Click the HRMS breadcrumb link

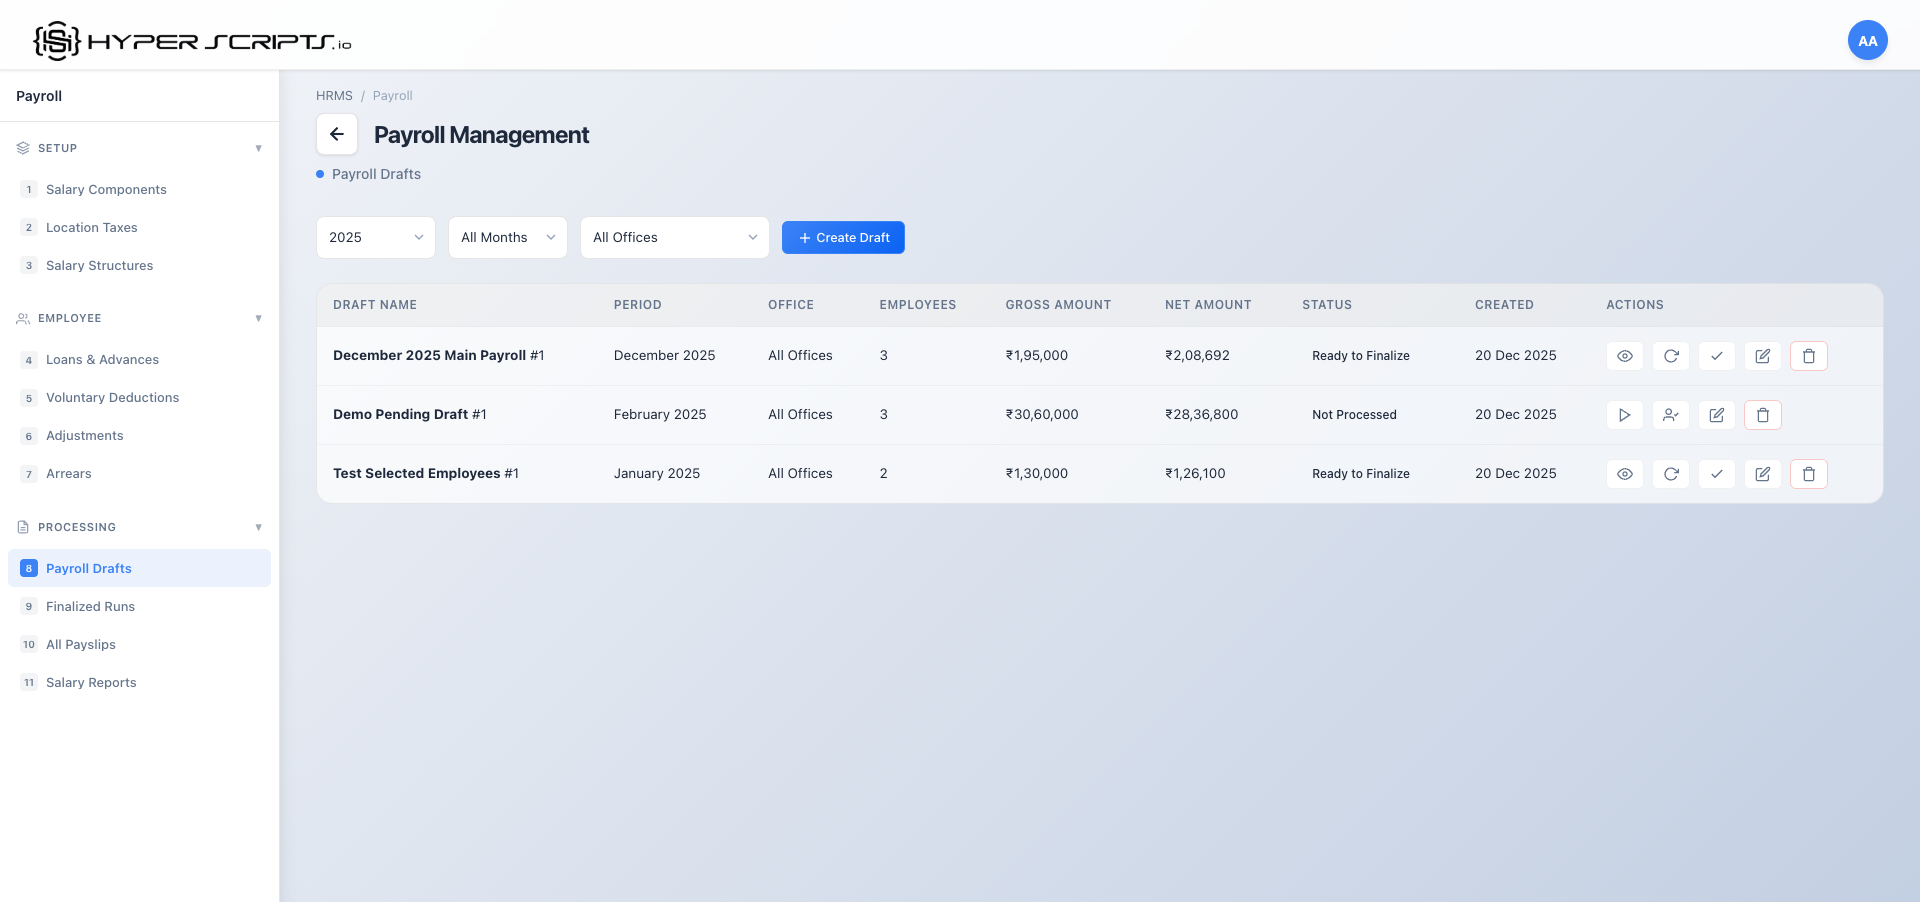(x=334, y=96)
